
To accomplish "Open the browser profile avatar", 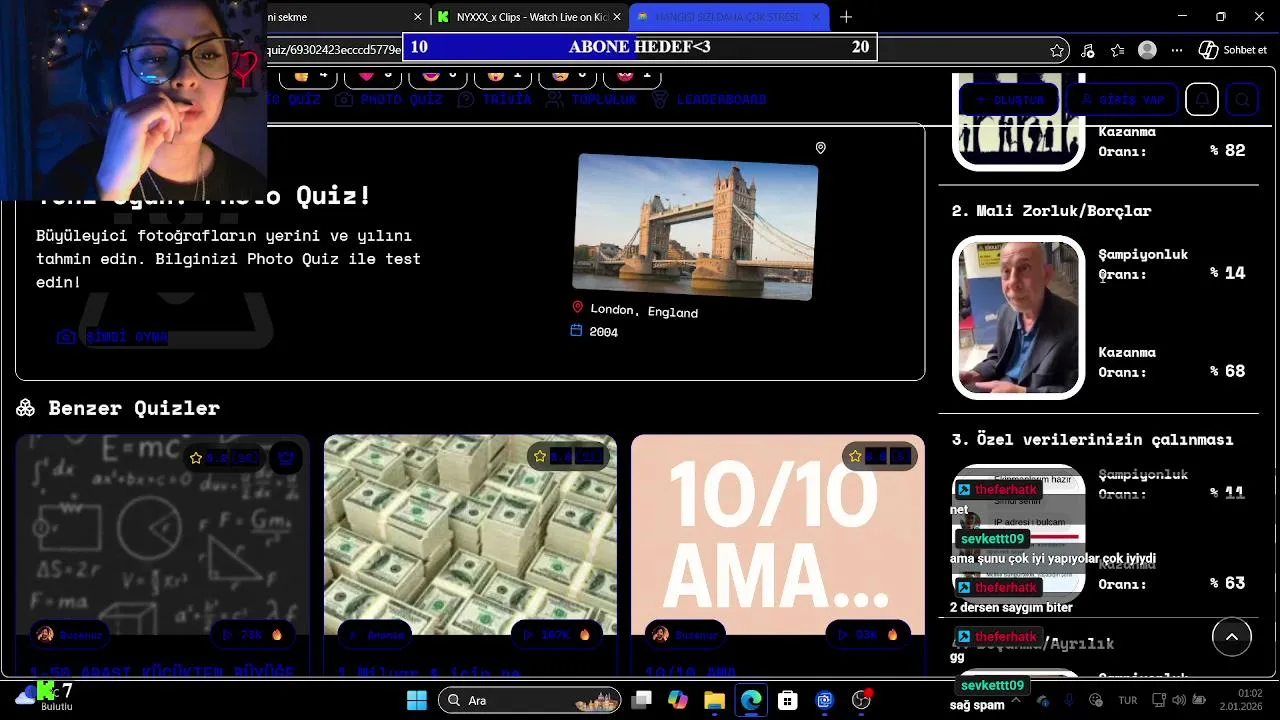I will (1148, 50).
